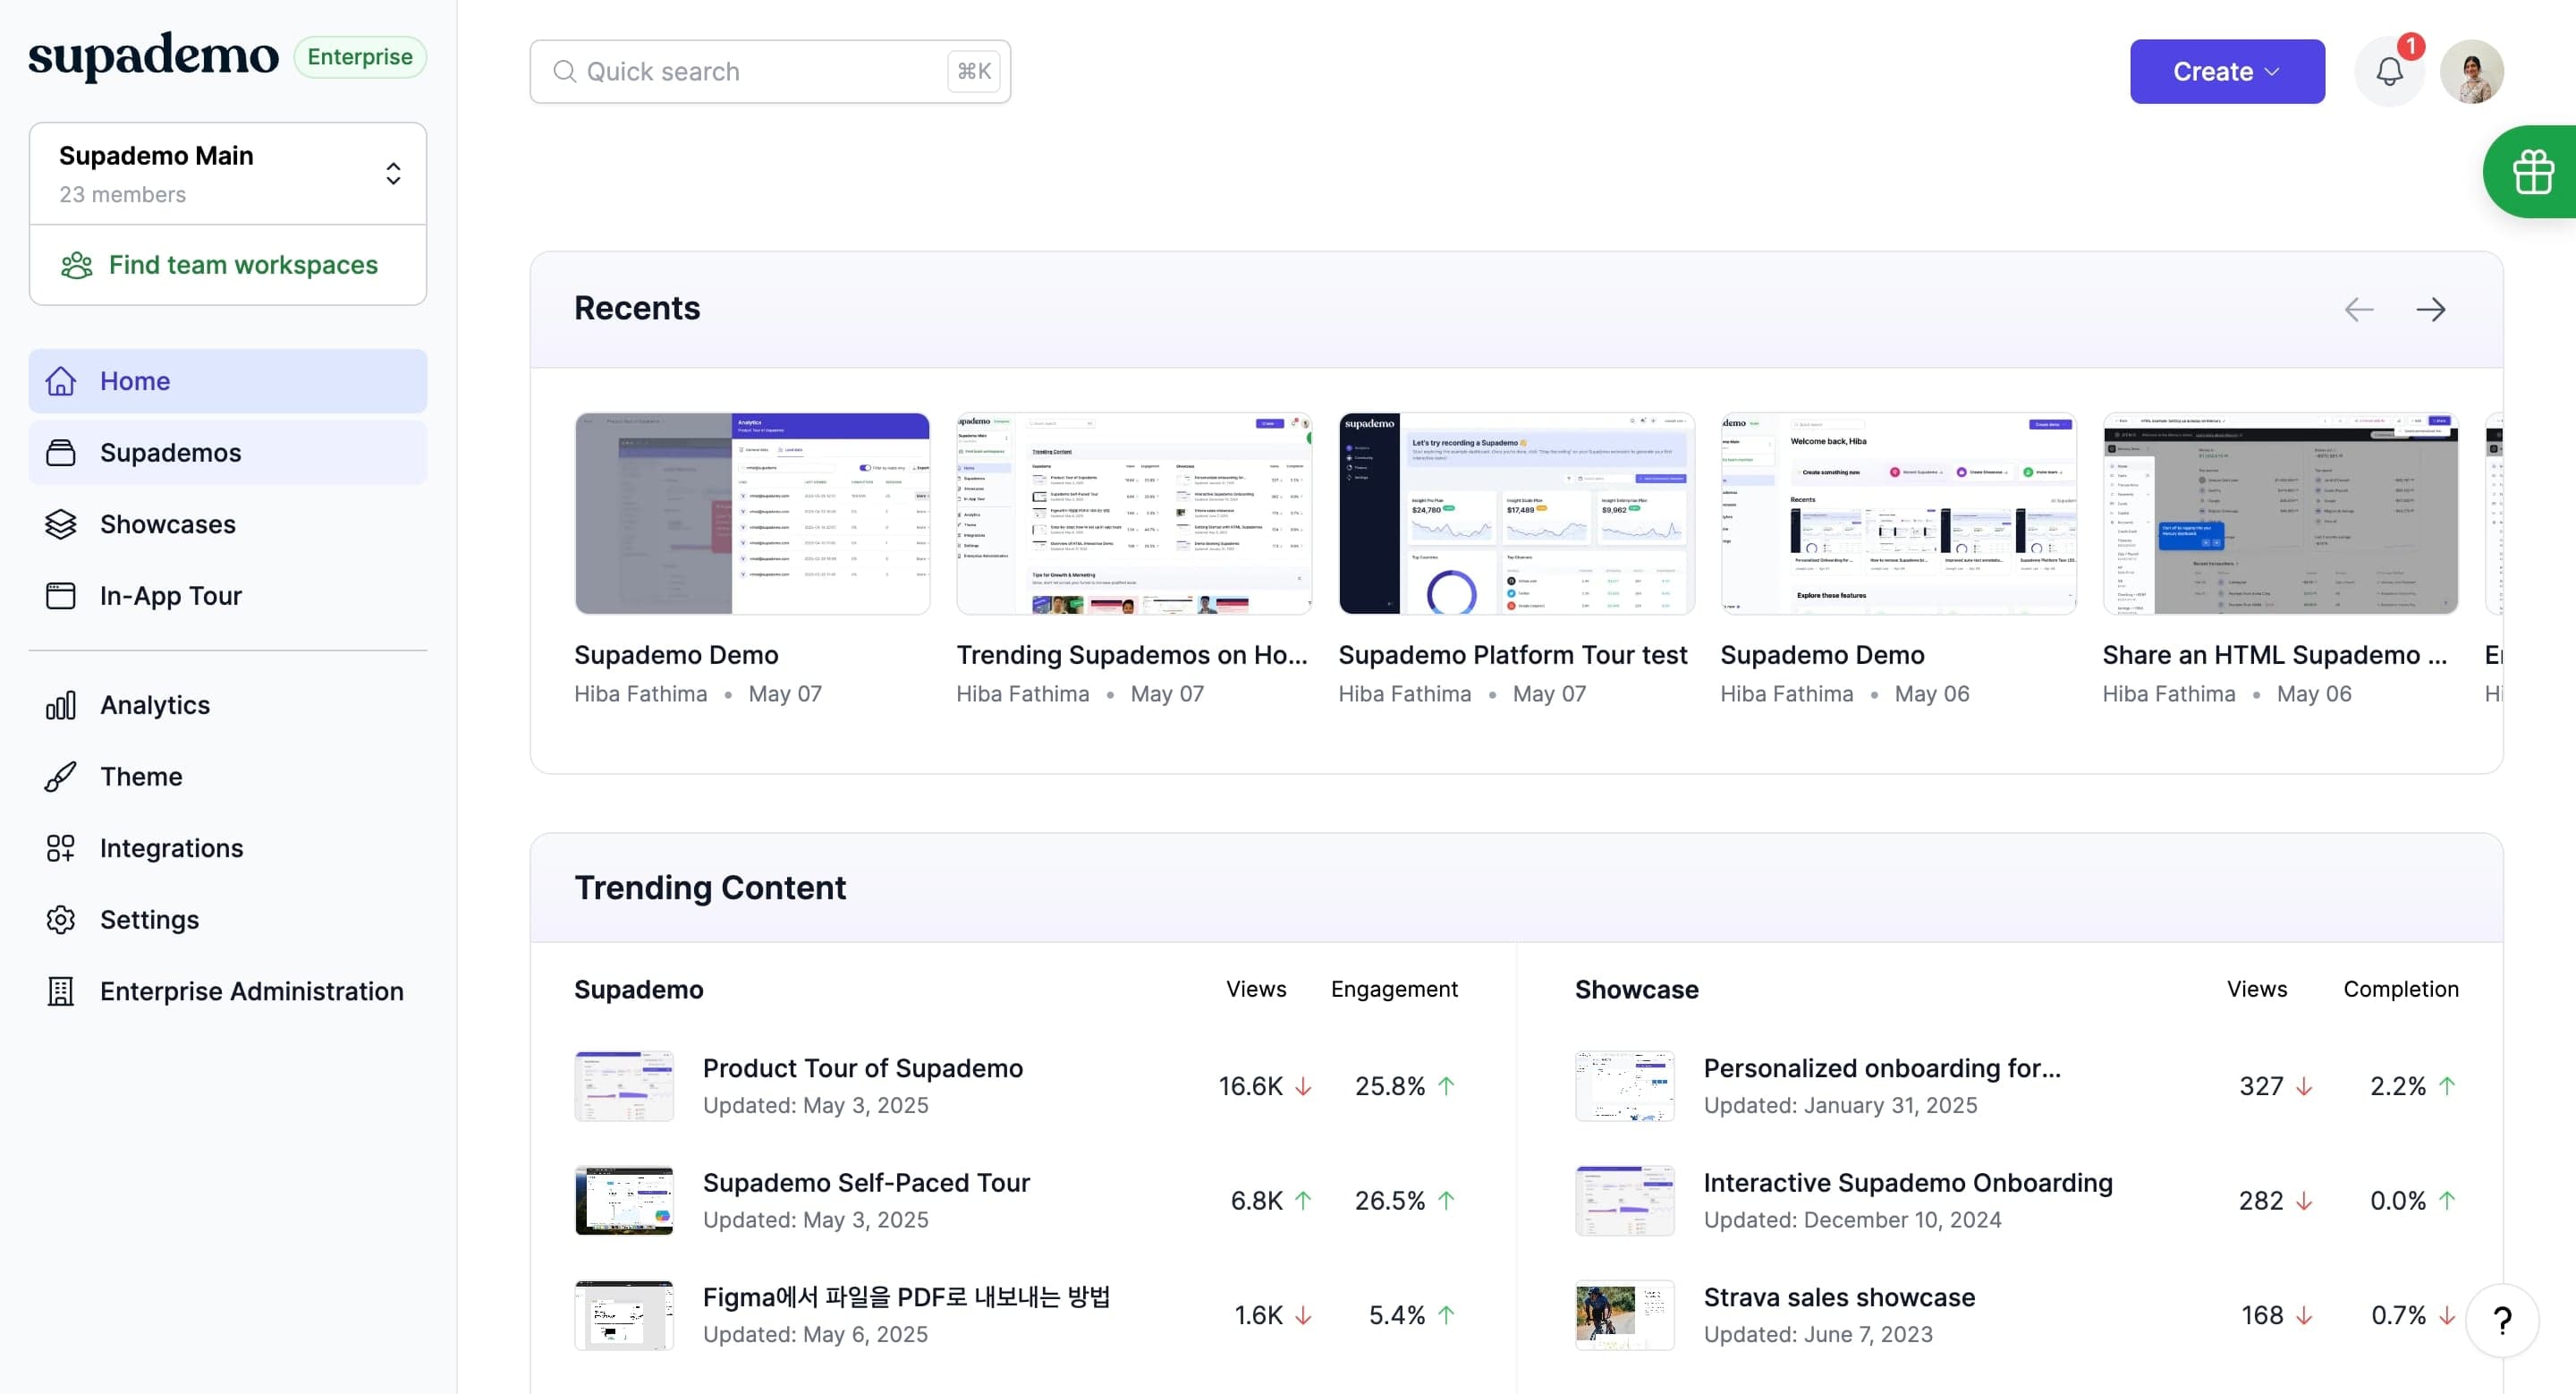The height and width of the screenshot is (1394, 2576).
Task: Click the In-App Tour window icon
Action: (x=61, y=596)
